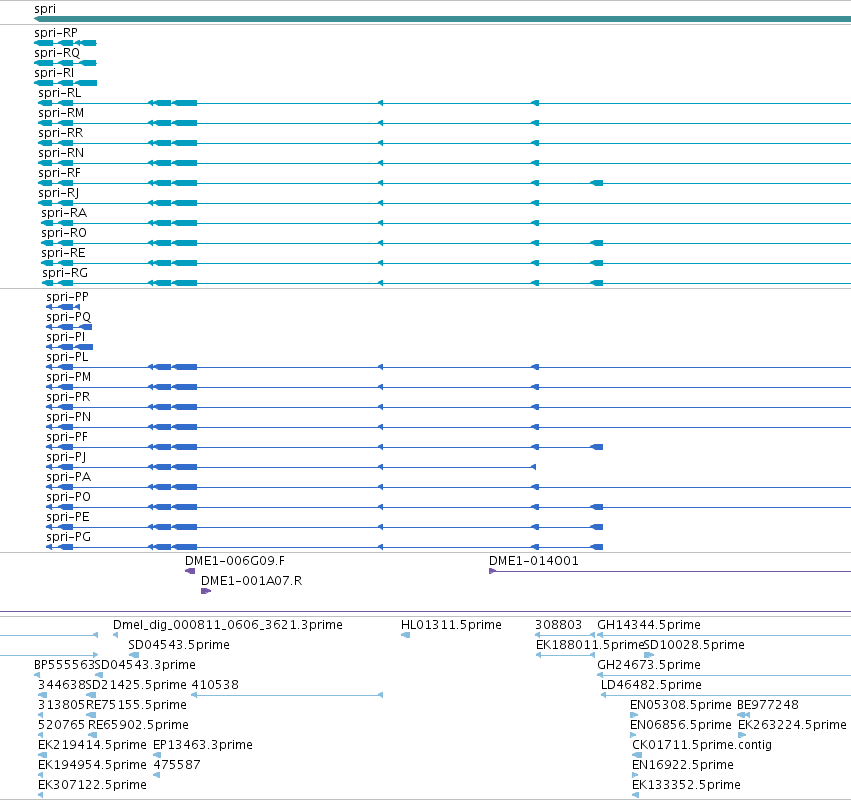Click protein spri-PI label
The width and height of the screenshot is (851, 800).
click(x=66, y=337)
